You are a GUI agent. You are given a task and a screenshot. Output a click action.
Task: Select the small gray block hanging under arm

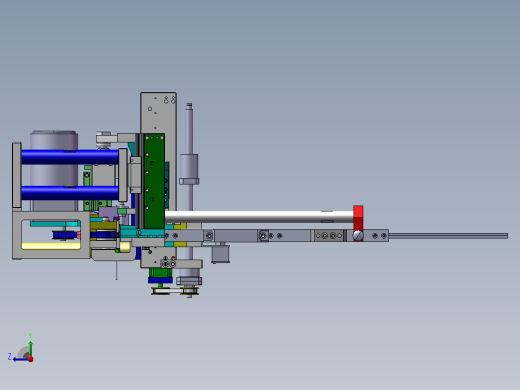[220, 254]
